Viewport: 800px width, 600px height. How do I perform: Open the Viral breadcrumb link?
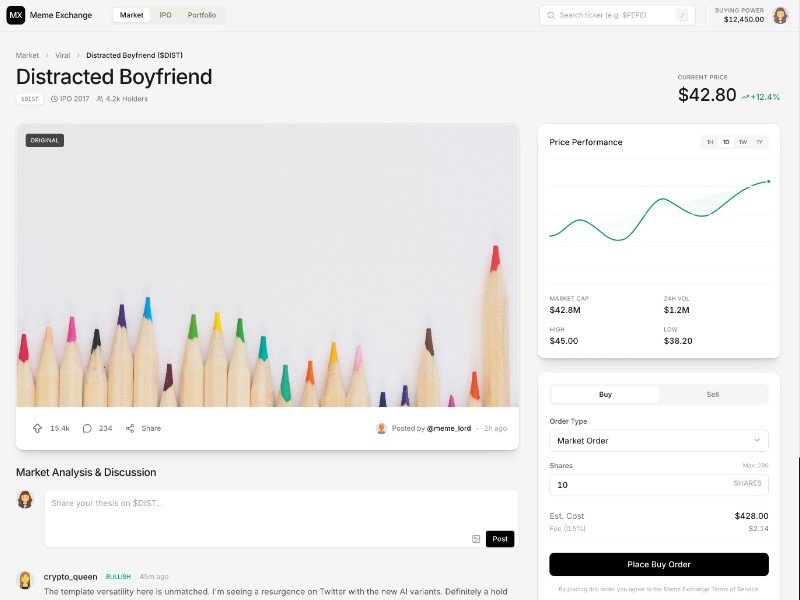(63, 55)
